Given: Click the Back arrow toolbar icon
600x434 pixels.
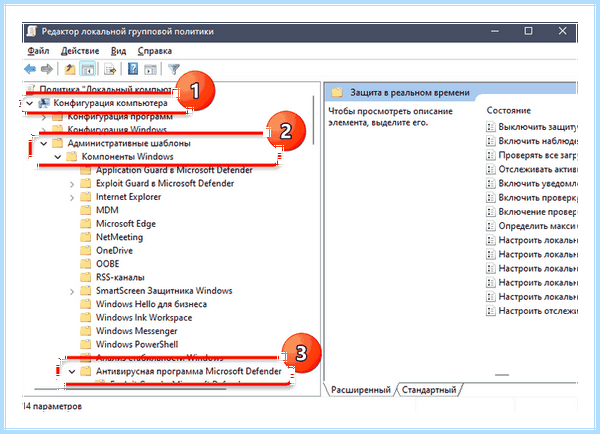Looking at the screenshot, I should pyautogui.click(x=30, y=69).
